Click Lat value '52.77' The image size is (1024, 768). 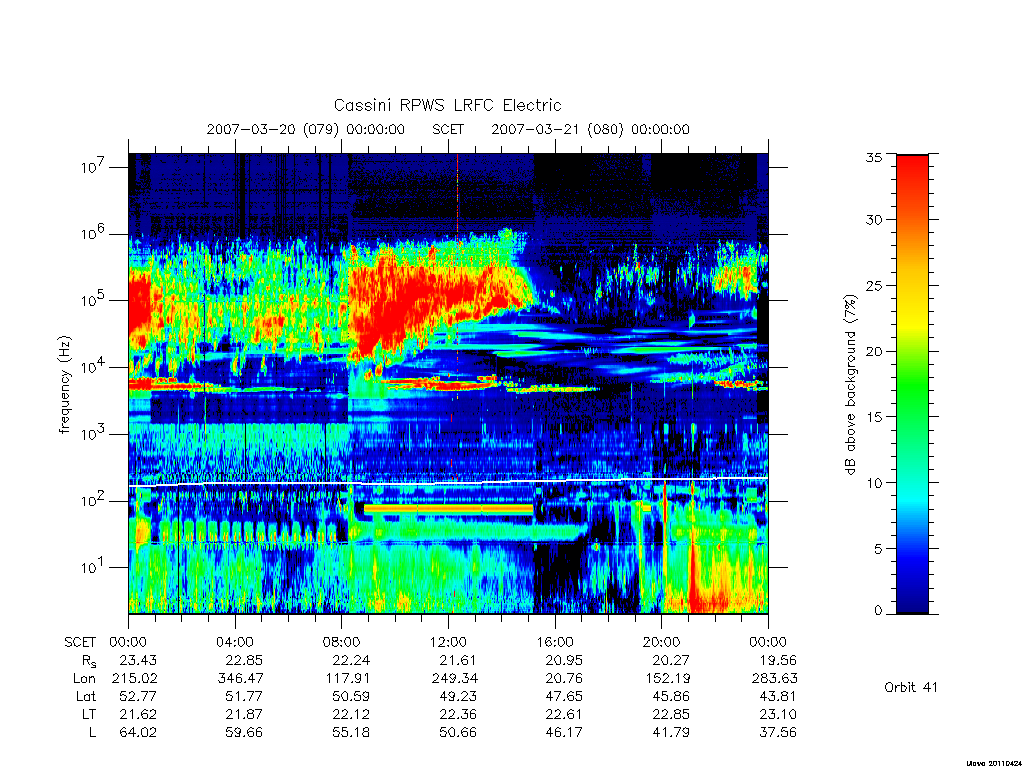[x=138, y=696]
